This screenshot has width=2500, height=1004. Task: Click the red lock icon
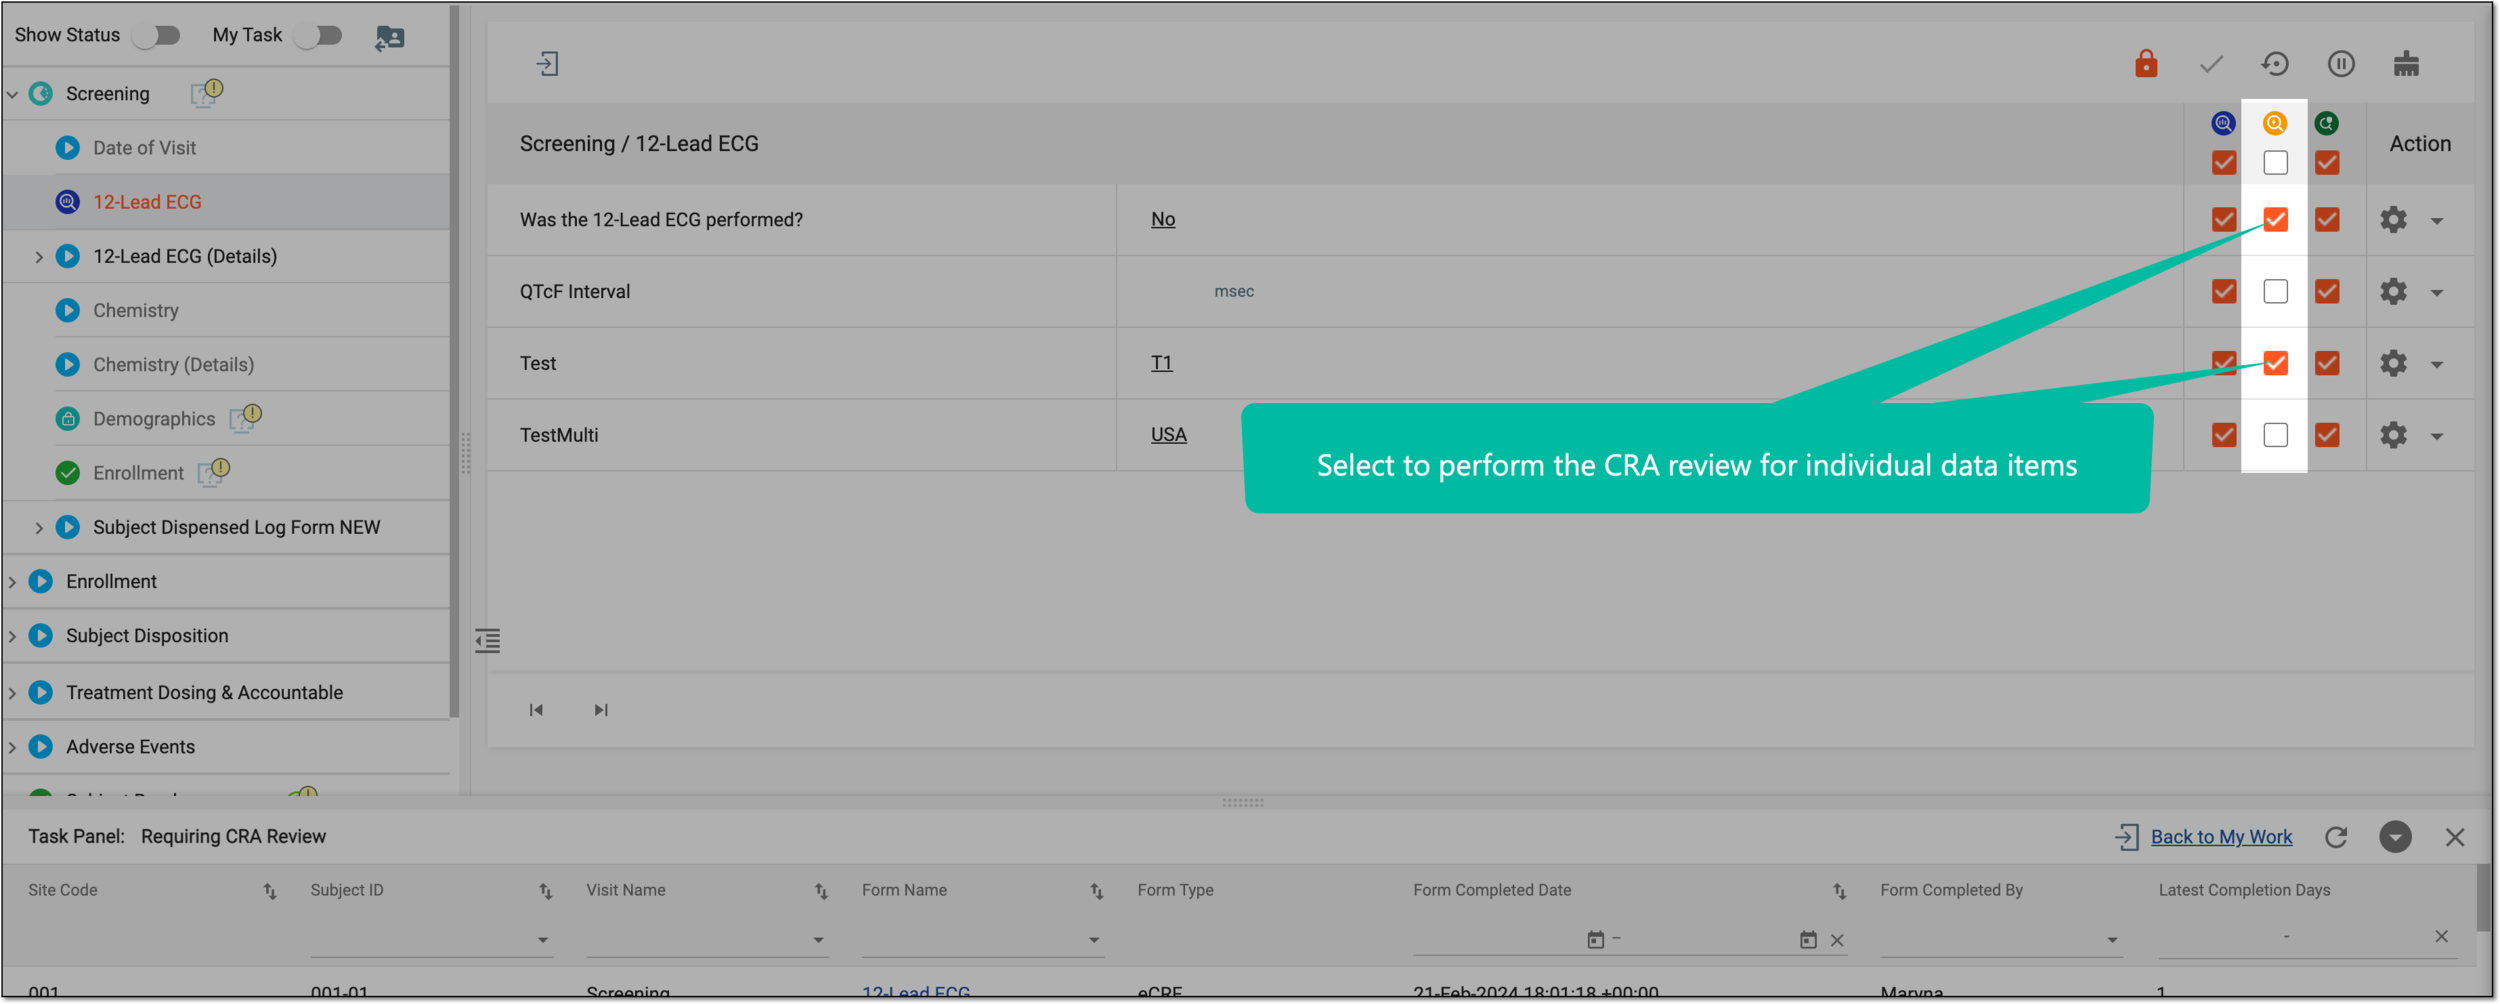(x=2146, y=64)
